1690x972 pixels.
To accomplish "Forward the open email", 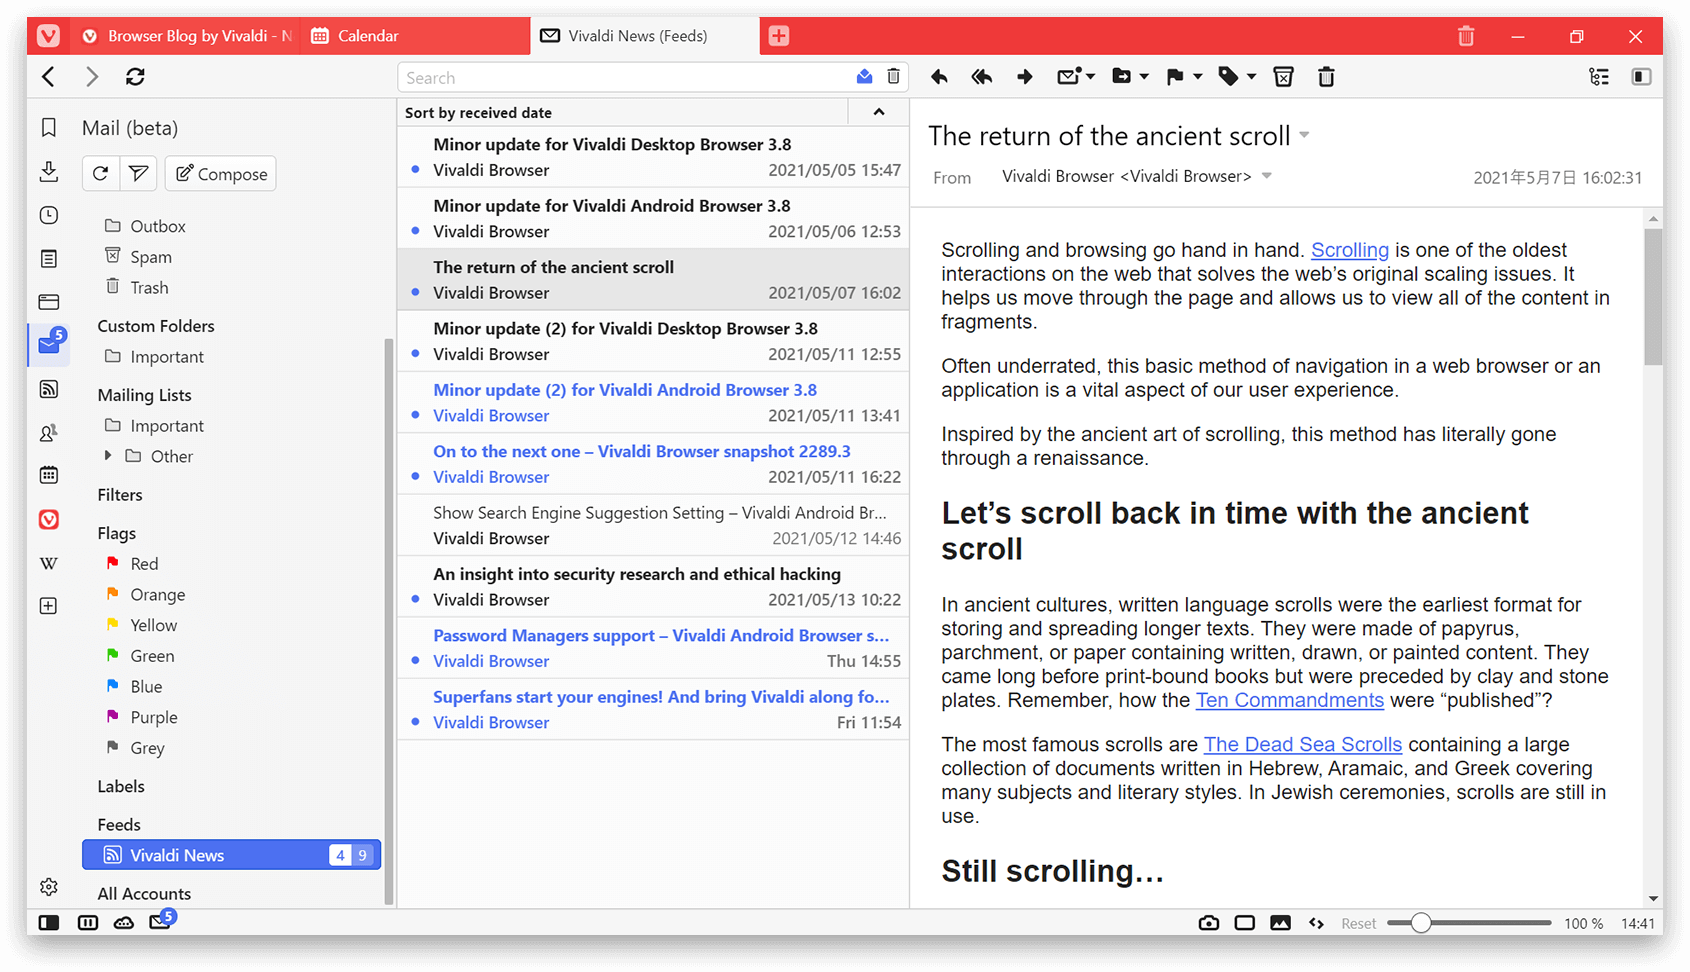I will tap(1024, 76).
